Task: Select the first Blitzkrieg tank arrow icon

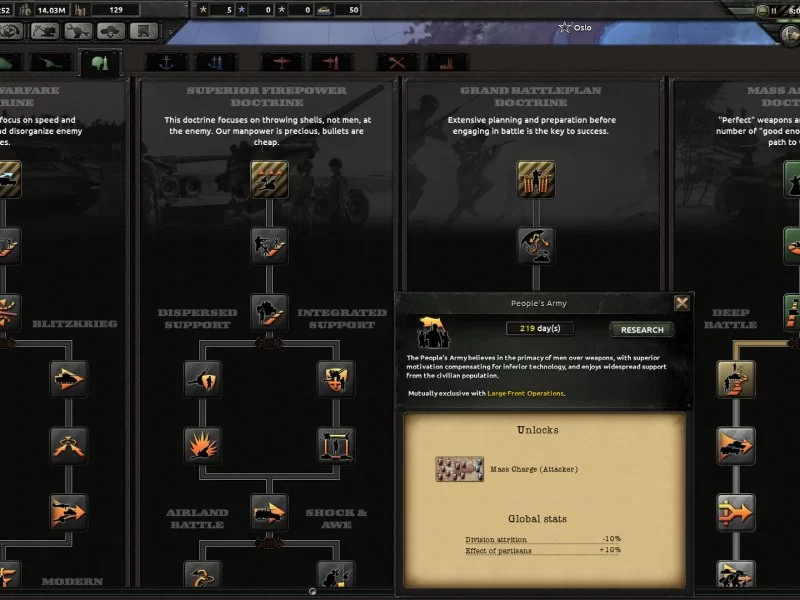Action: (x=69, y=379)
